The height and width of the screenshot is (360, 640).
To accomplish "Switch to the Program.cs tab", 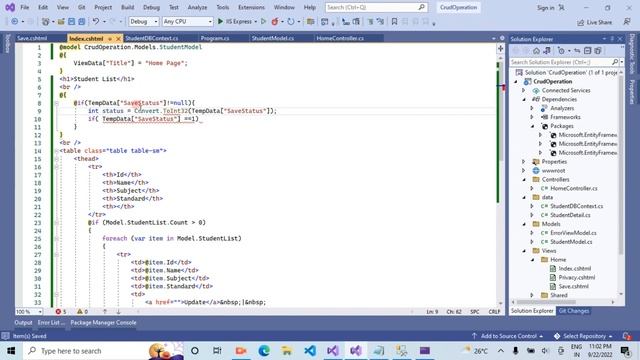I will [x=215, y=38].
